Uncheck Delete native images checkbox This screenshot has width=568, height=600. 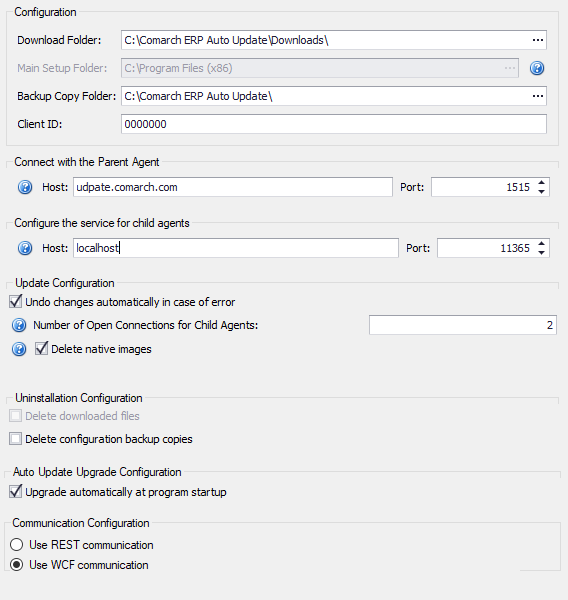click(x=41, y=349)
